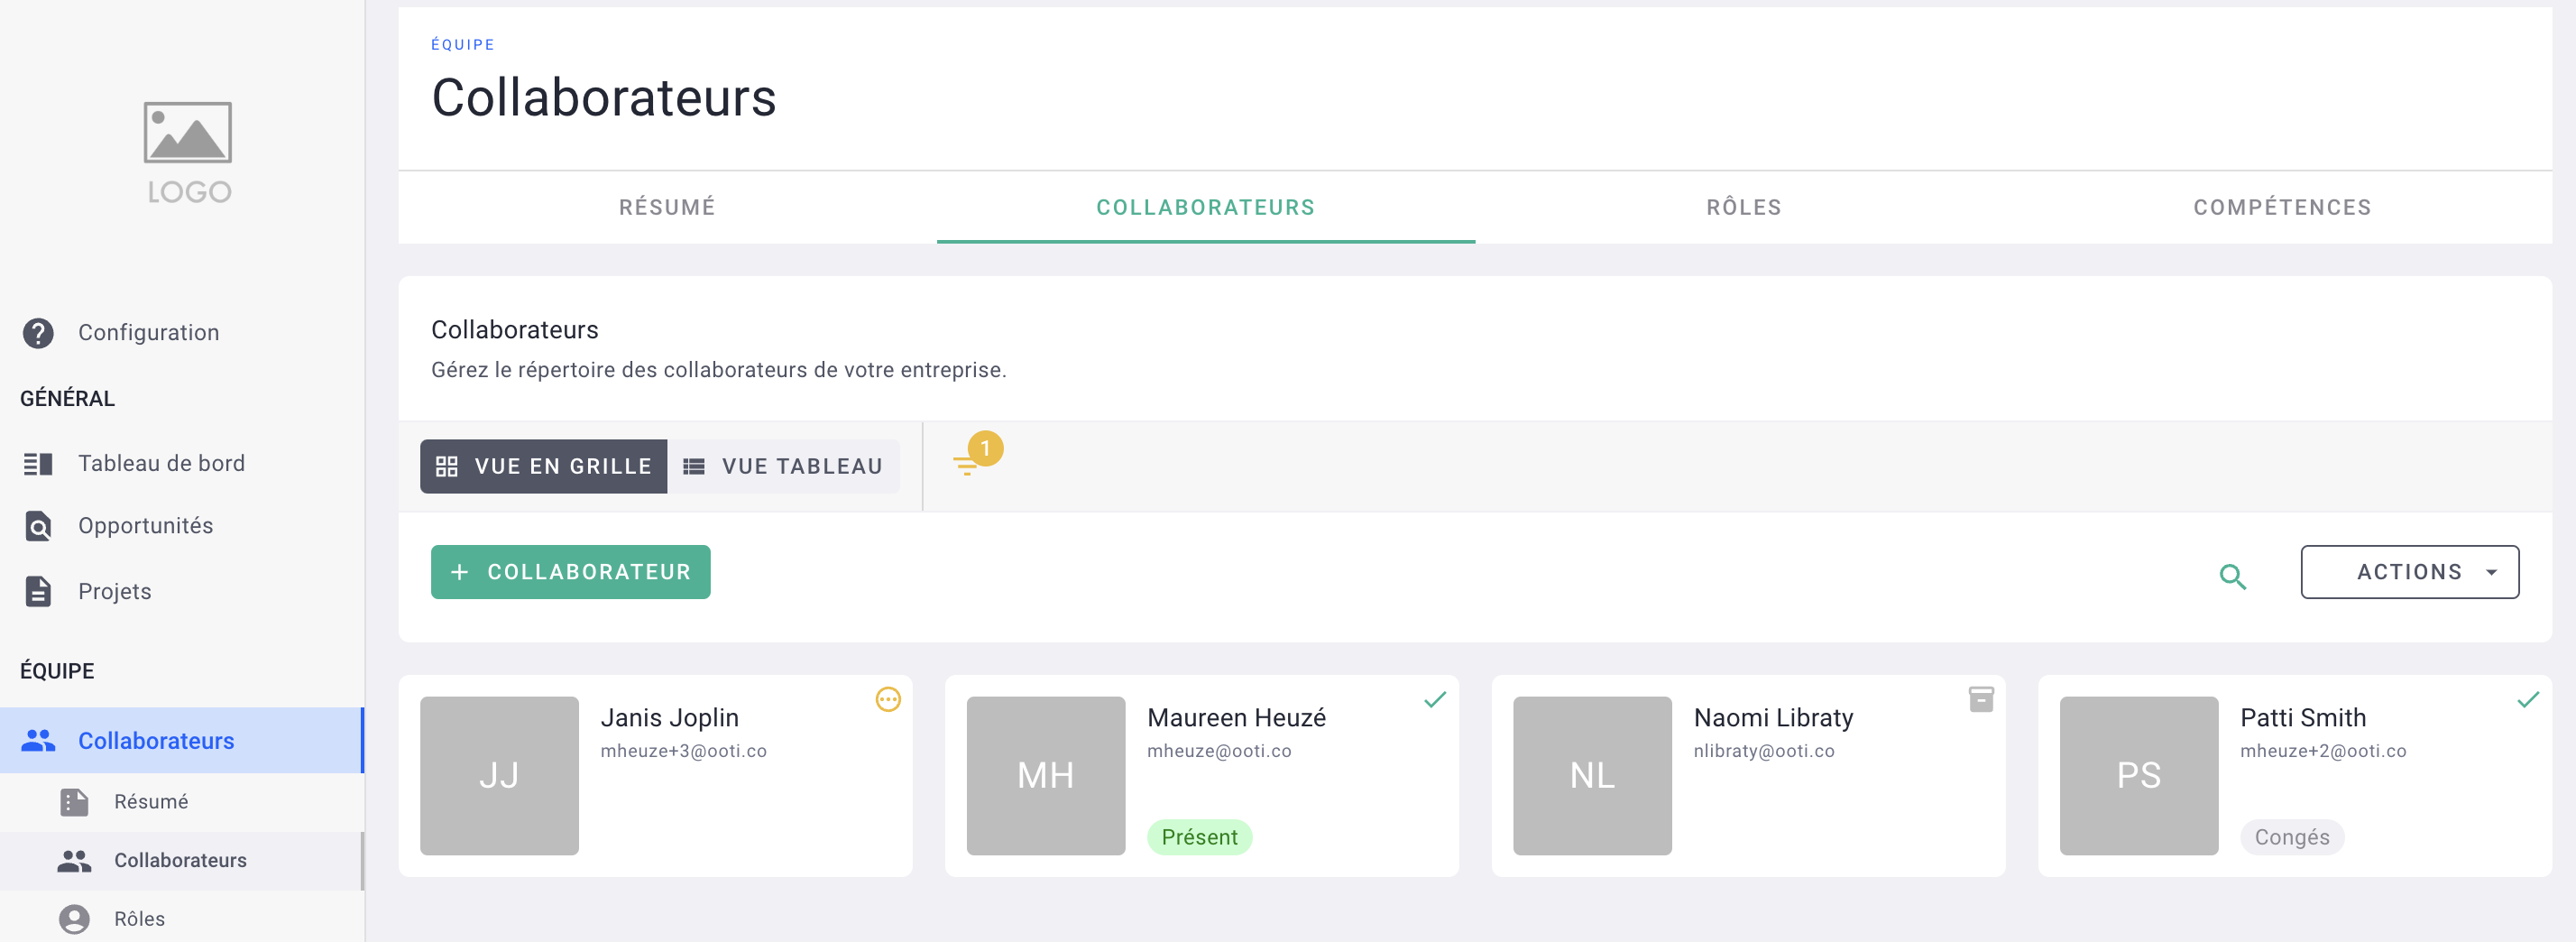Screen dimensions: 2576x942
Task: Click the JJ avatar thumbnail
Action: [499, 776]
